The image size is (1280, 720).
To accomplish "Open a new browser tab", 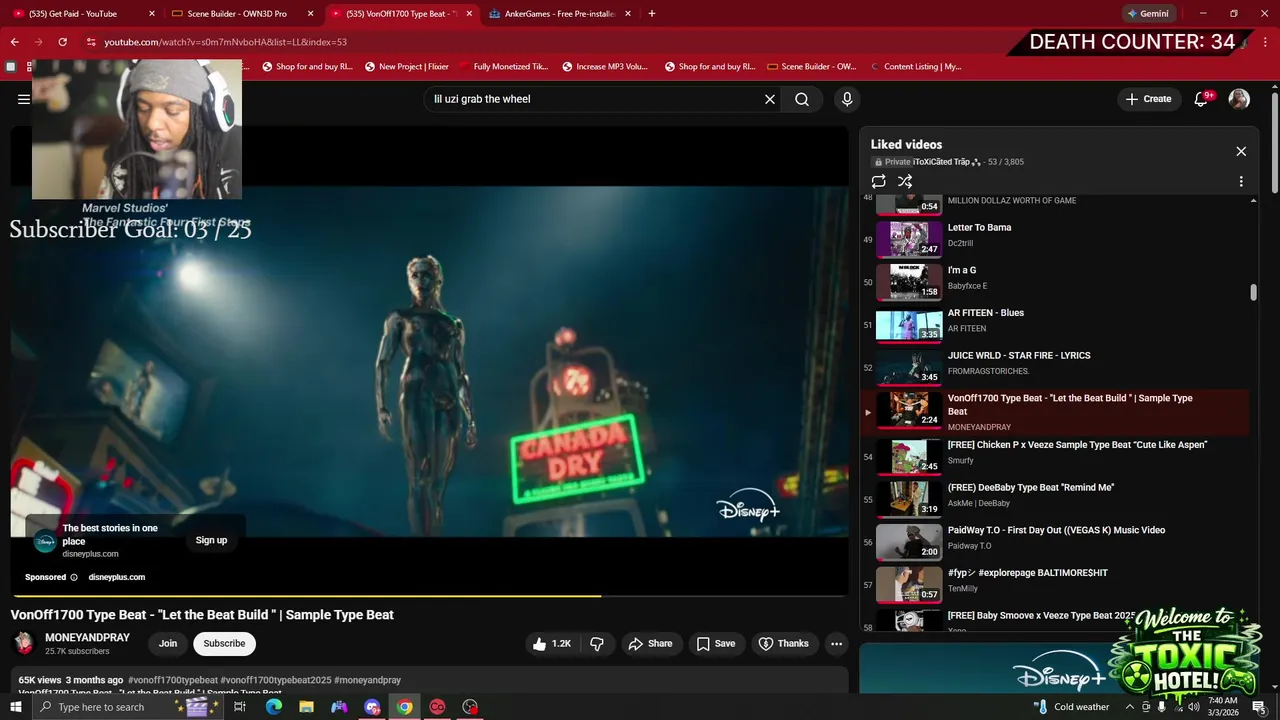I will pyautogui.click(x=652, y=14).
